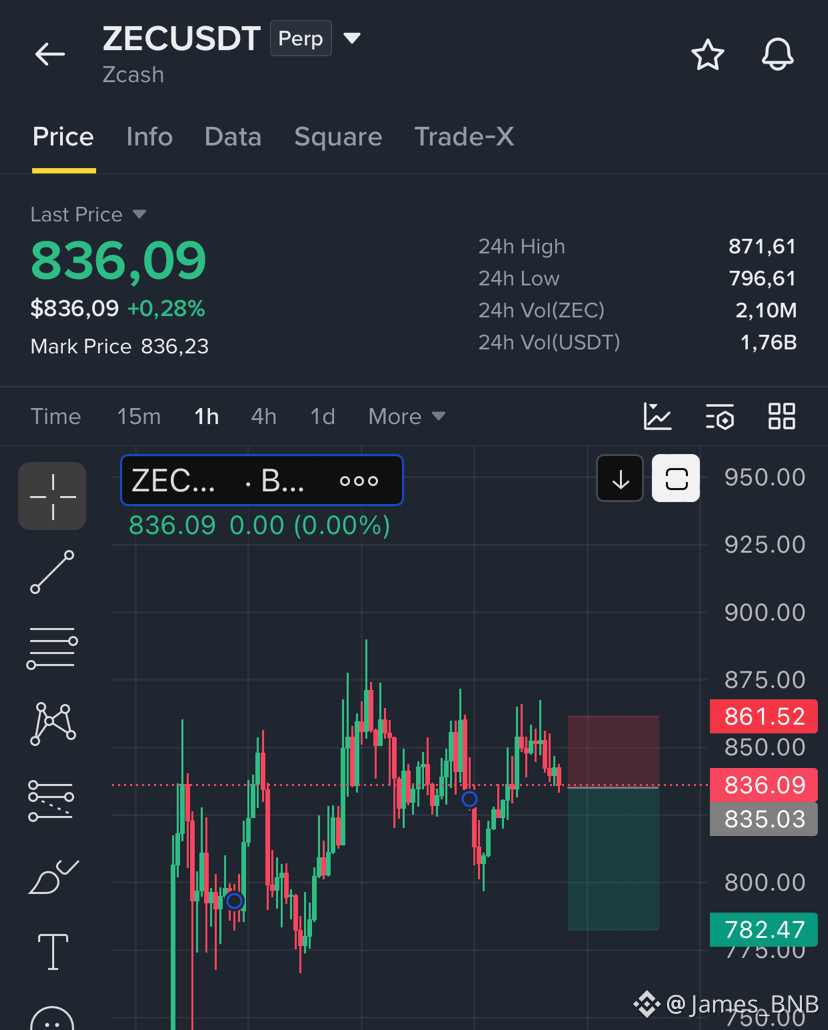Select the Text annotation tool
The height and width of the screenshot is (1030, 828).
(x=53, y=952)
